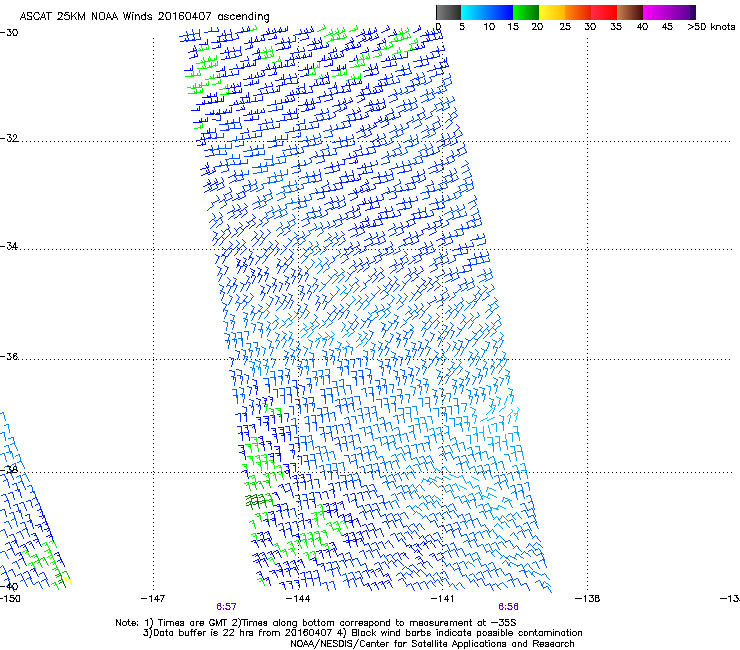Click the legend scale value '45'
Viewport: 740px width, 650px height.
[x=667, y=27]
